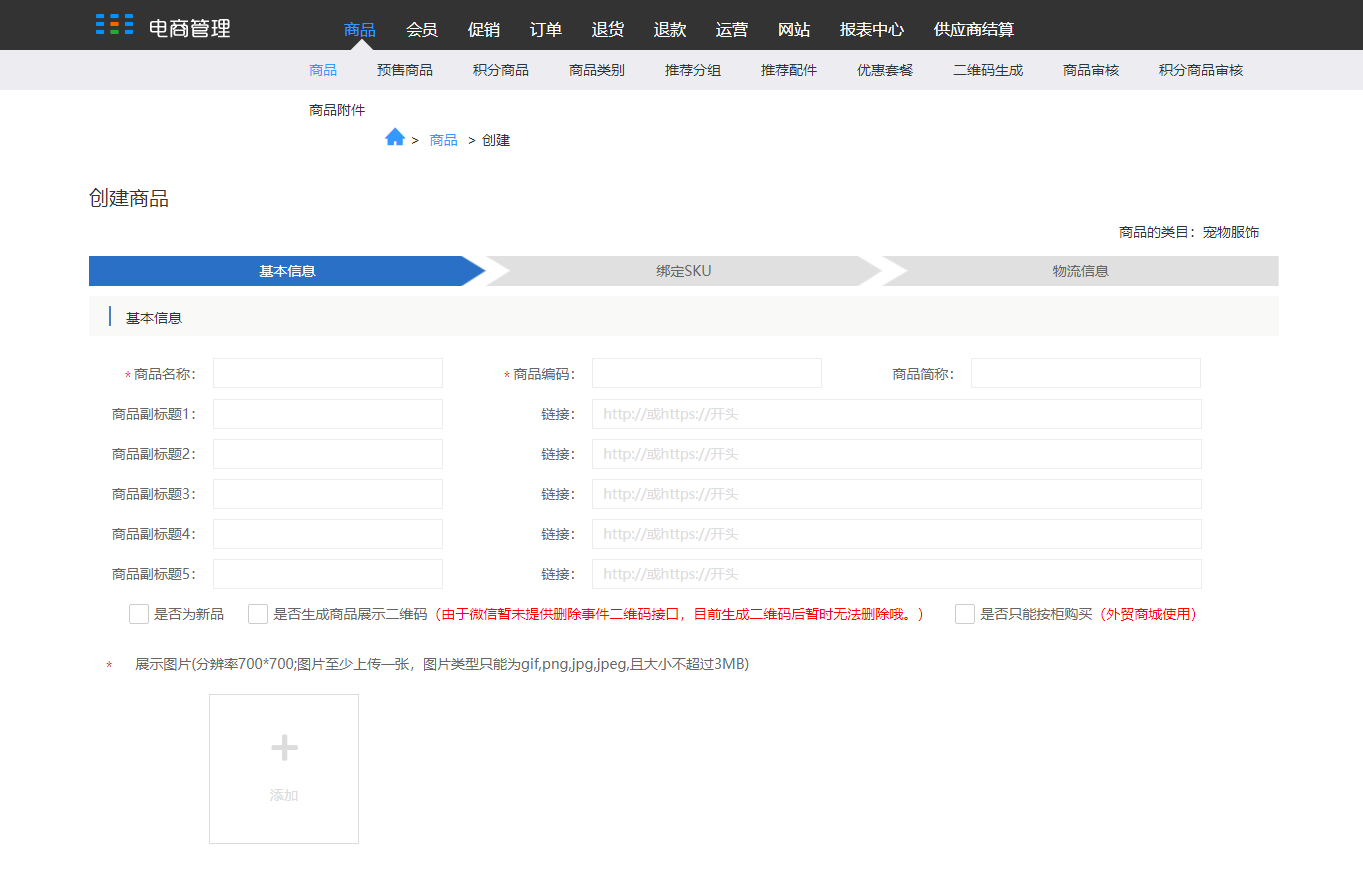The height and width of the screenshot is (877, 1363).
Task: Open the 退款 top menu
Action: [670, 30]
